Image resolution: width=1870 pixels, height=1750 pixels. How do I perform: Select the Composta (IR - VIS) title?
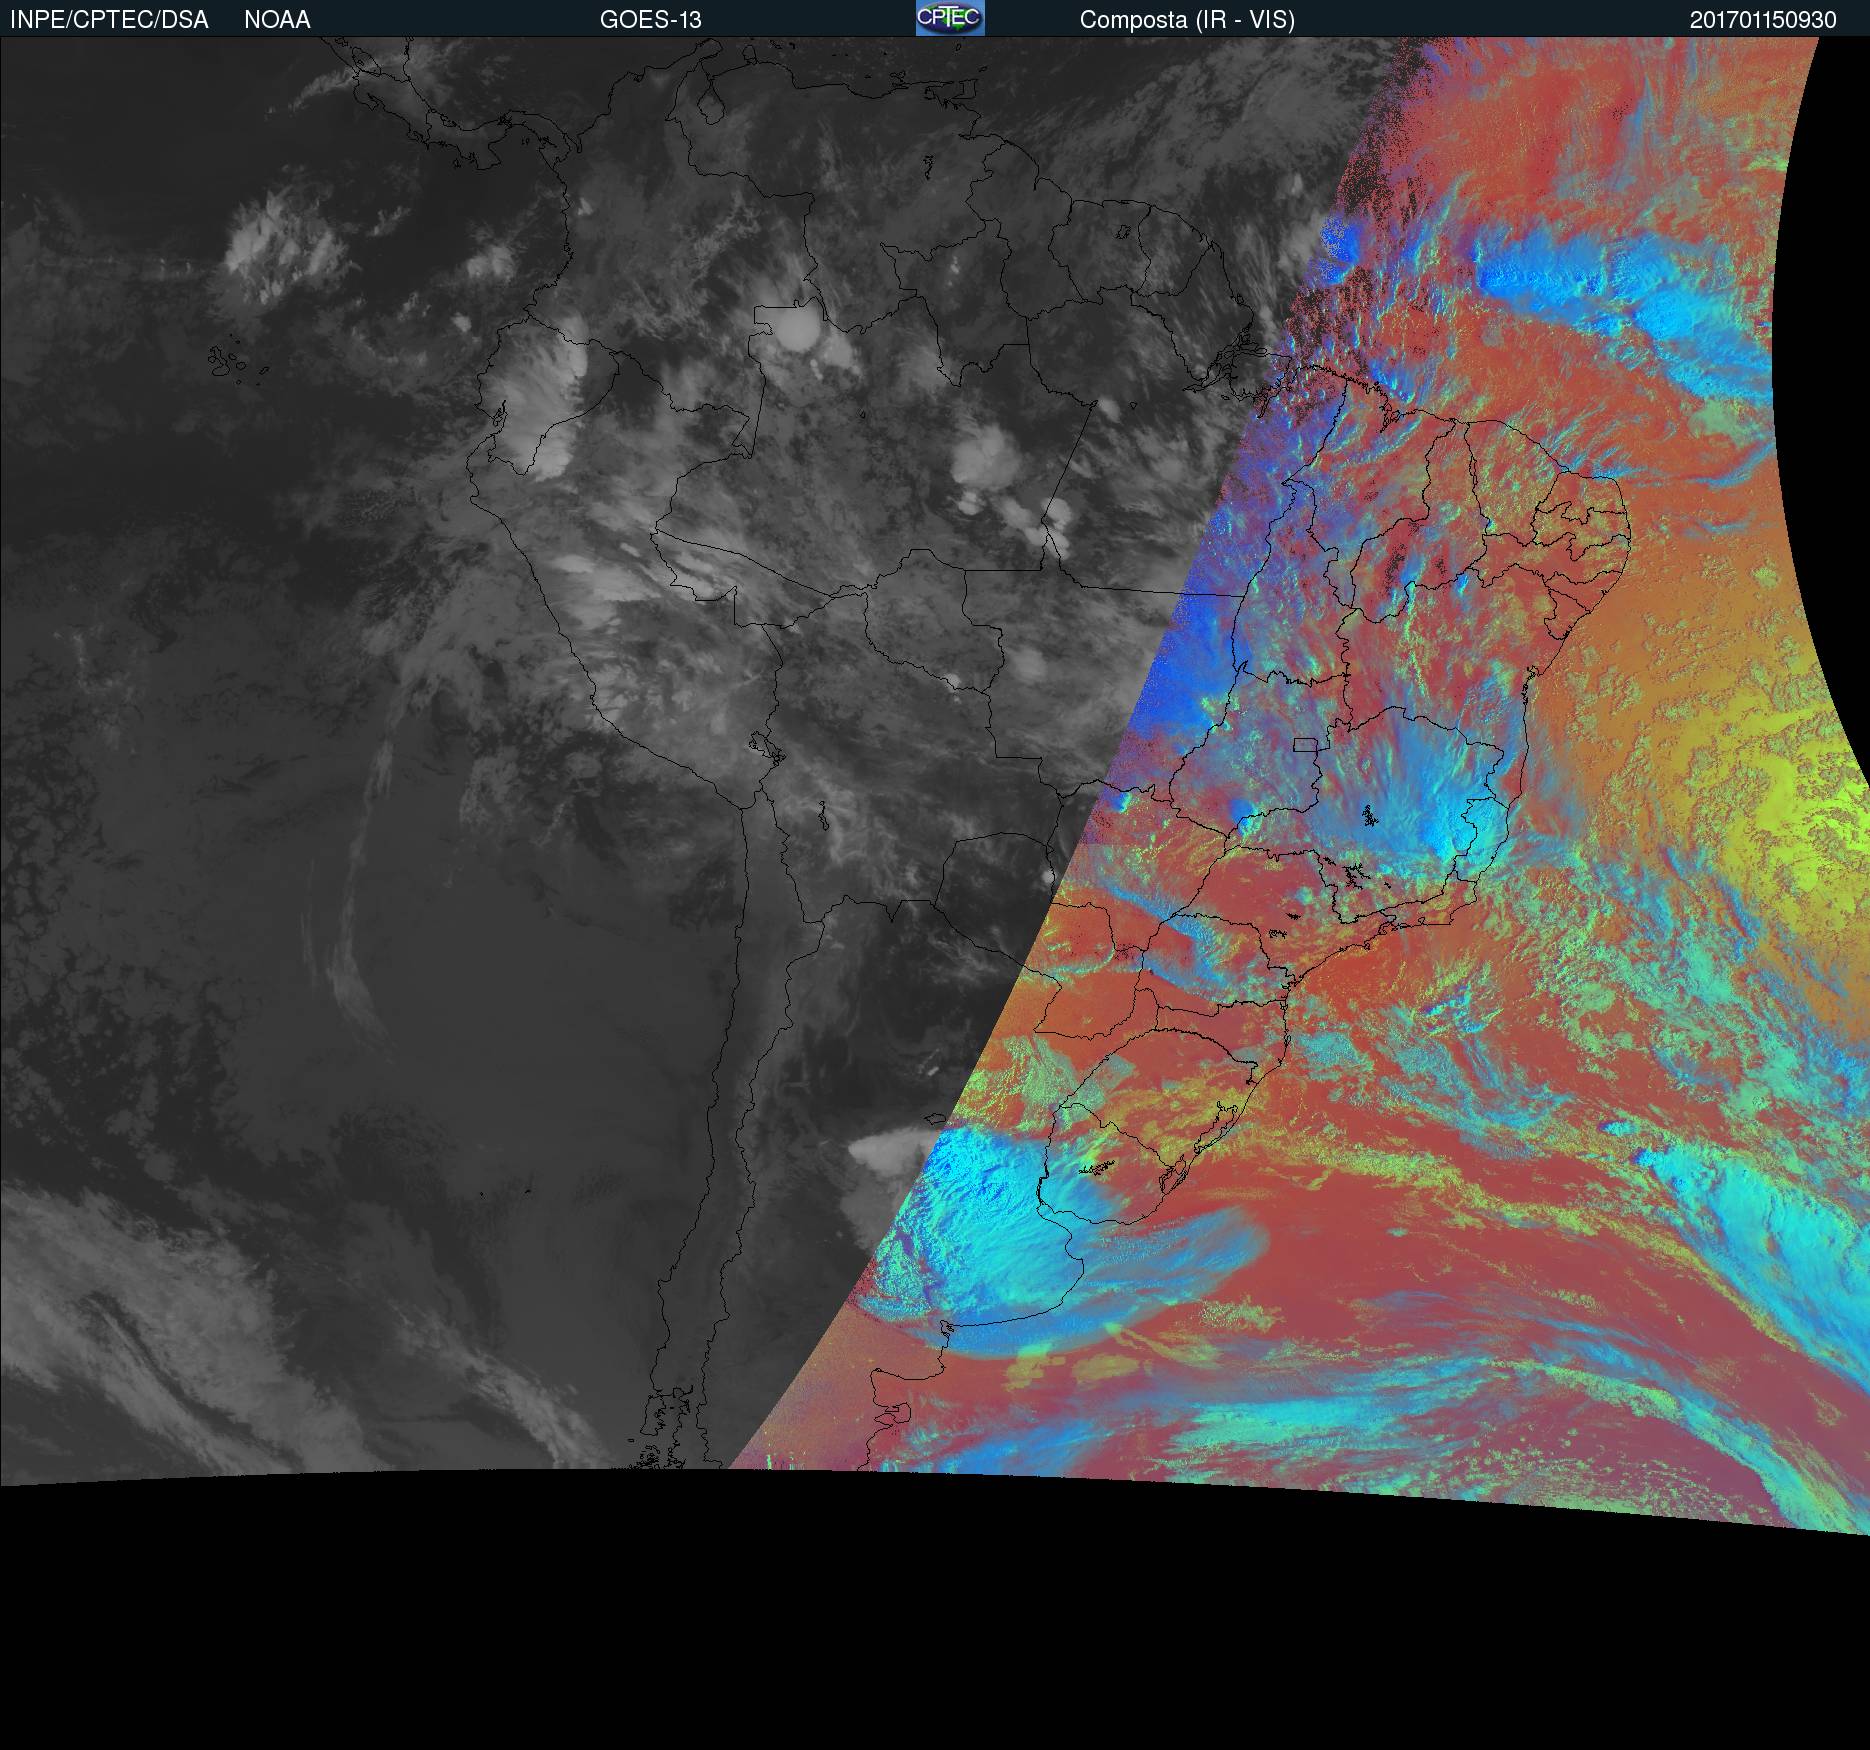(x=1187, y=20)
